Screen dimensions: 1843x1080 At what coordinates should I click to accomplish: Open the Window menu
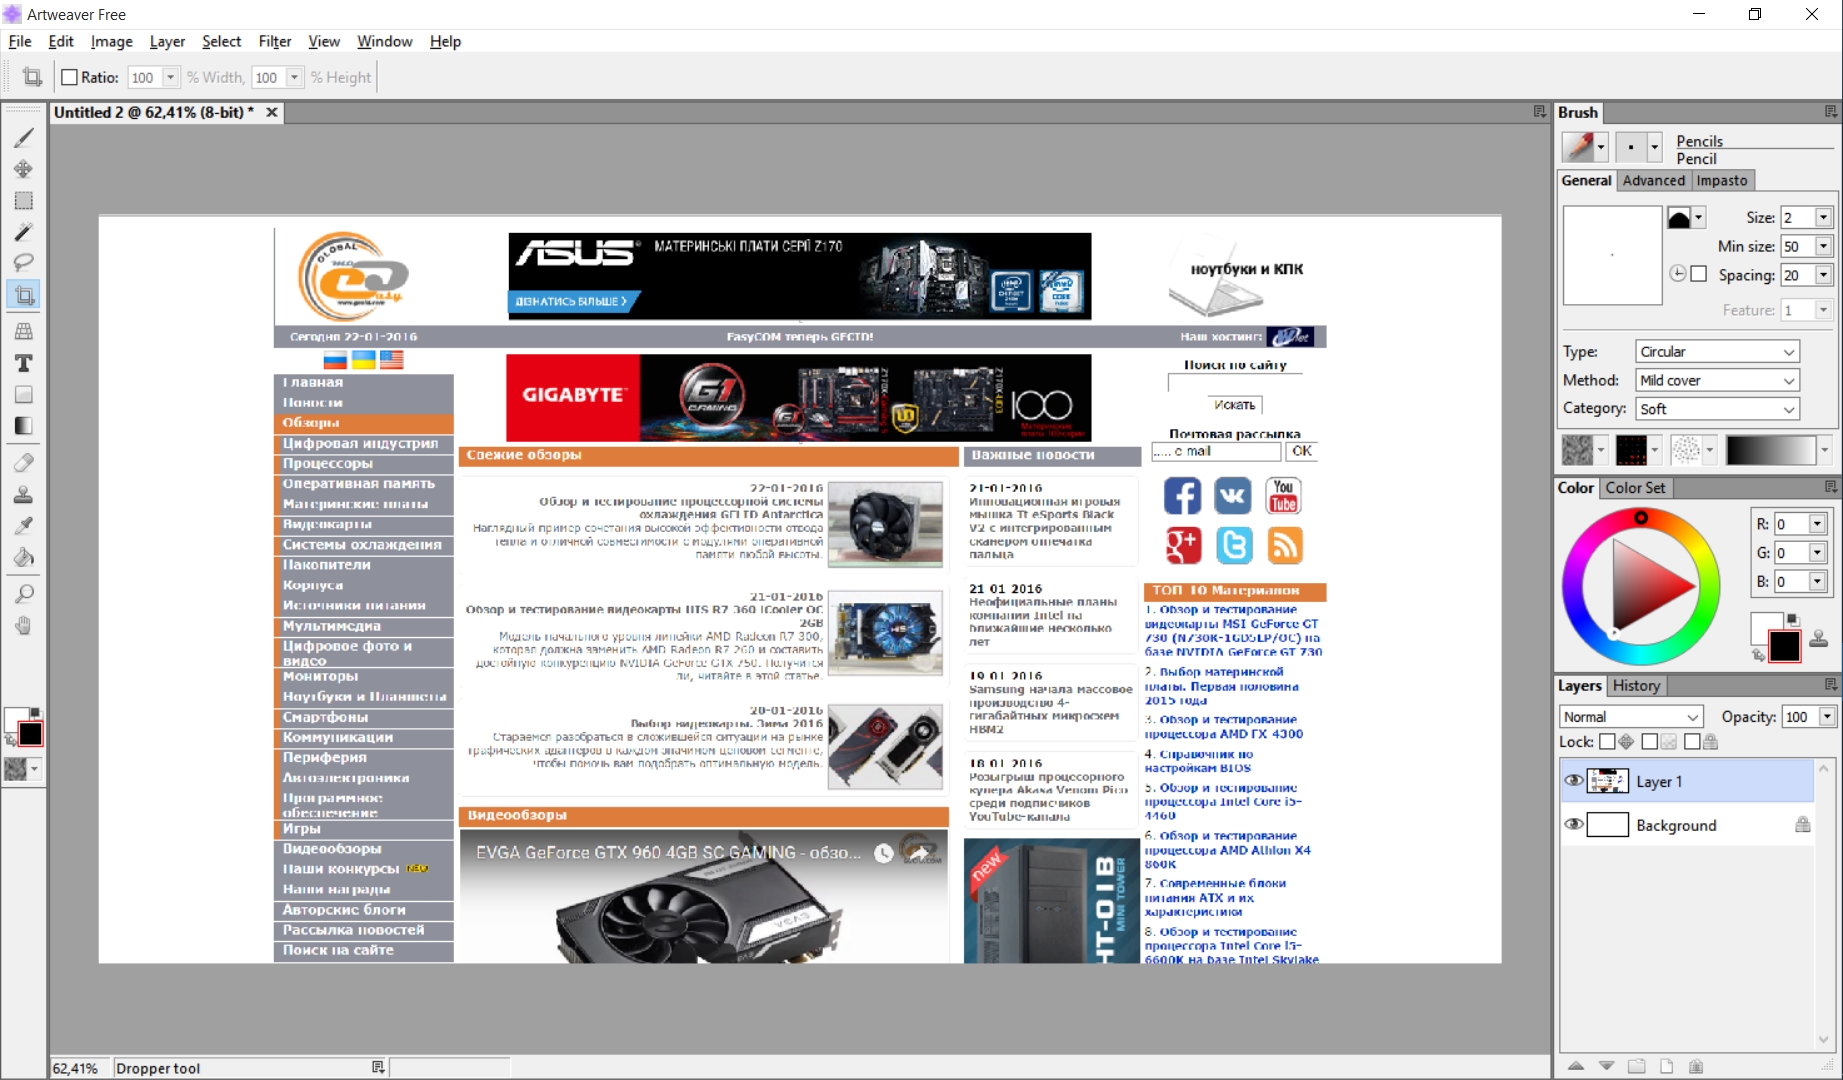[384, 41]
